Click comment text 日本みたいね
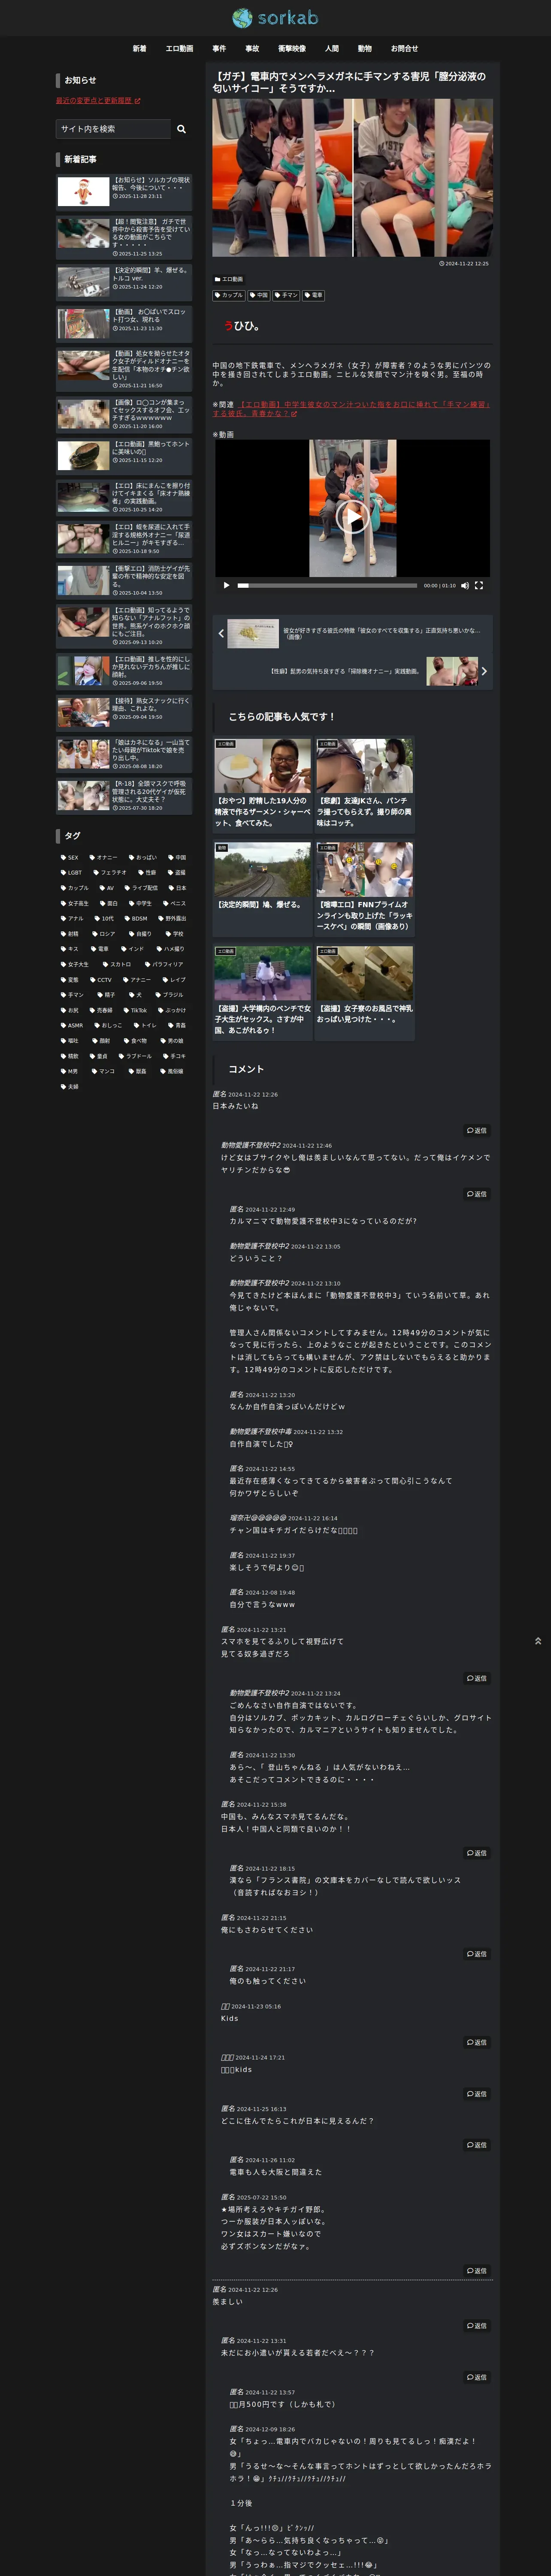Screen dimensions: 551x2576 [x=235, y=1106]
